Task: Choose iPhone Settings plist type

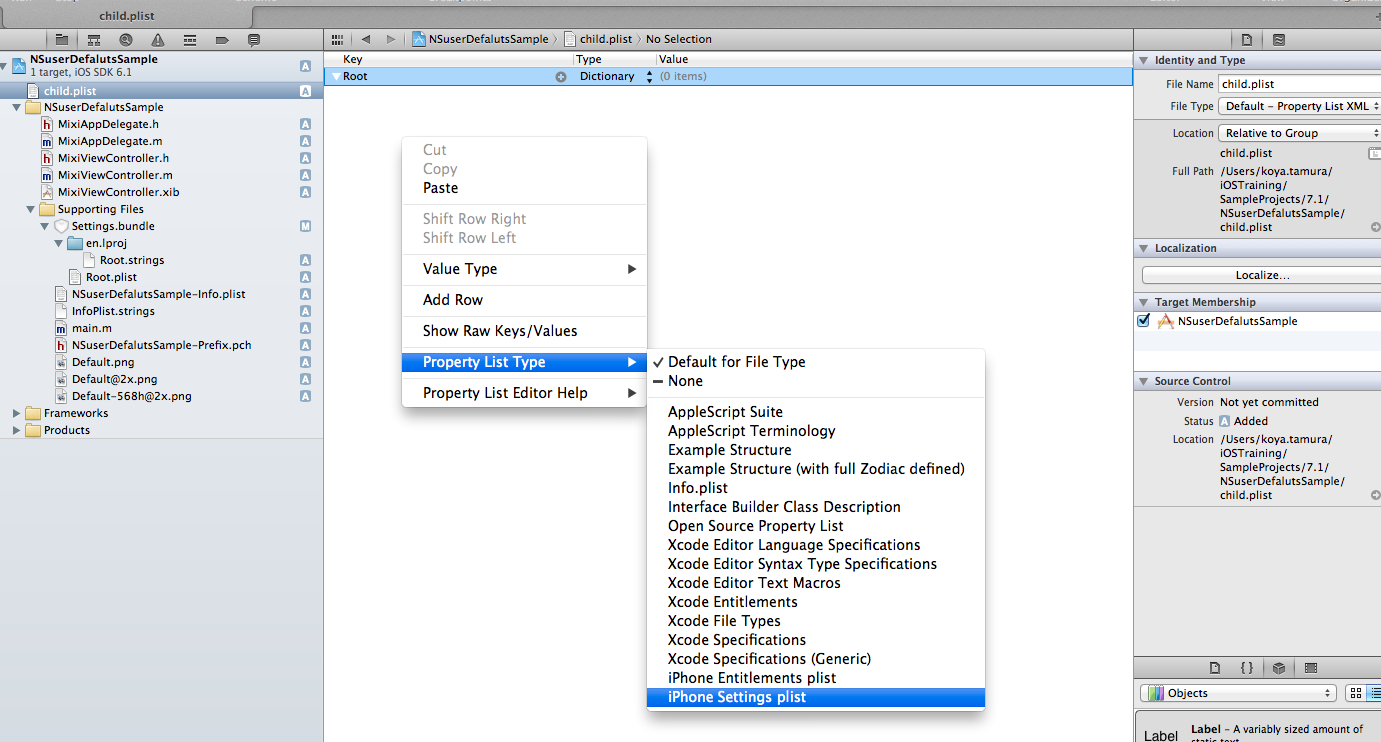Action: click(x=816, y=697)
